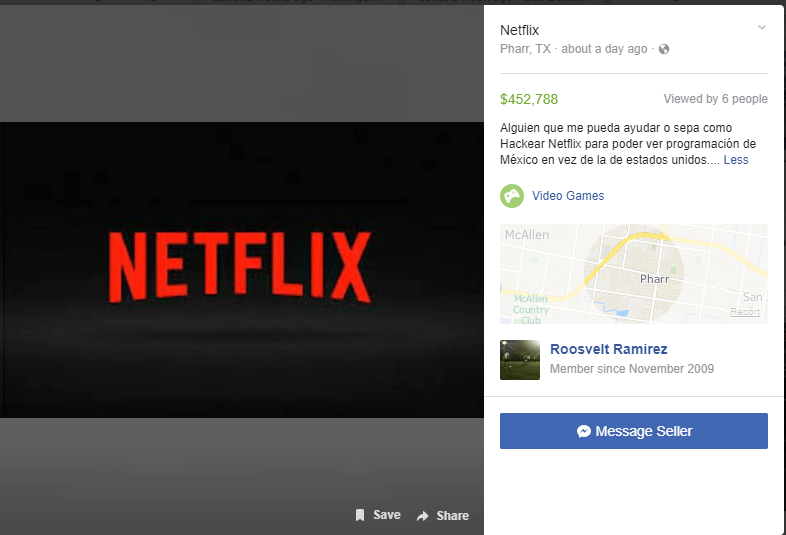Click 'Viewed by 6 people' text

(715, 99)
